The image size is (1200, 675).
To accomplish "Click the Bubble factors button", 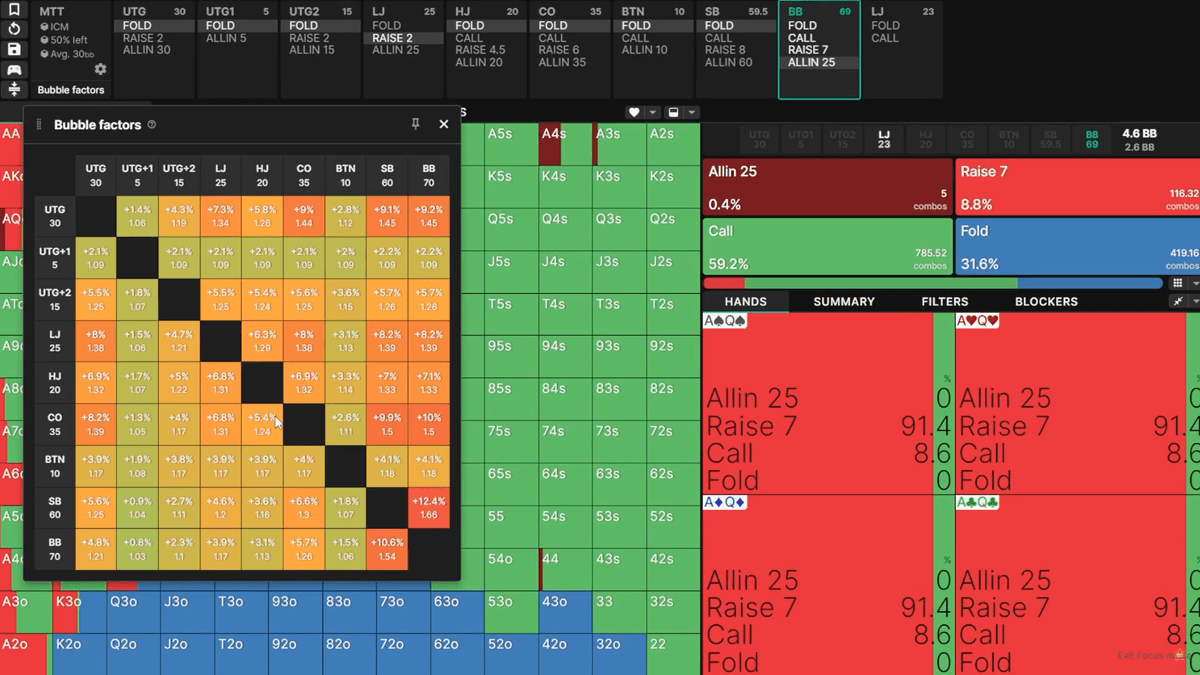I will click(71, 90).
